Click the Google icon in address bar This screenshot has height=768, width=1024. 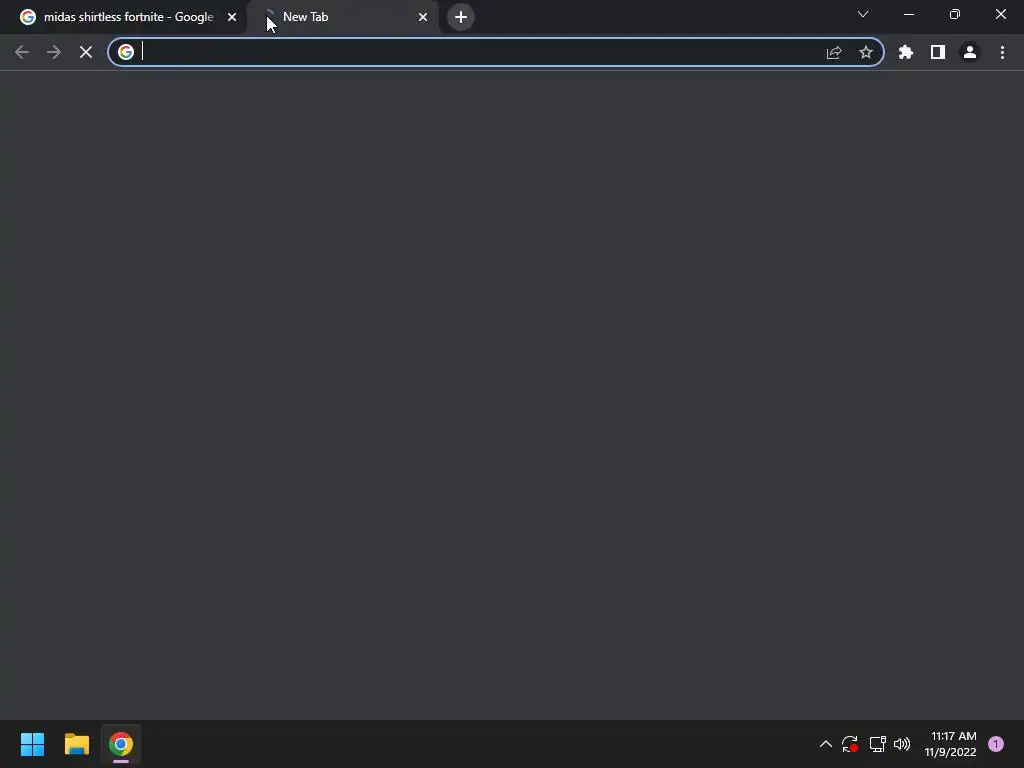pyautogui.click(x=126, y=52)
